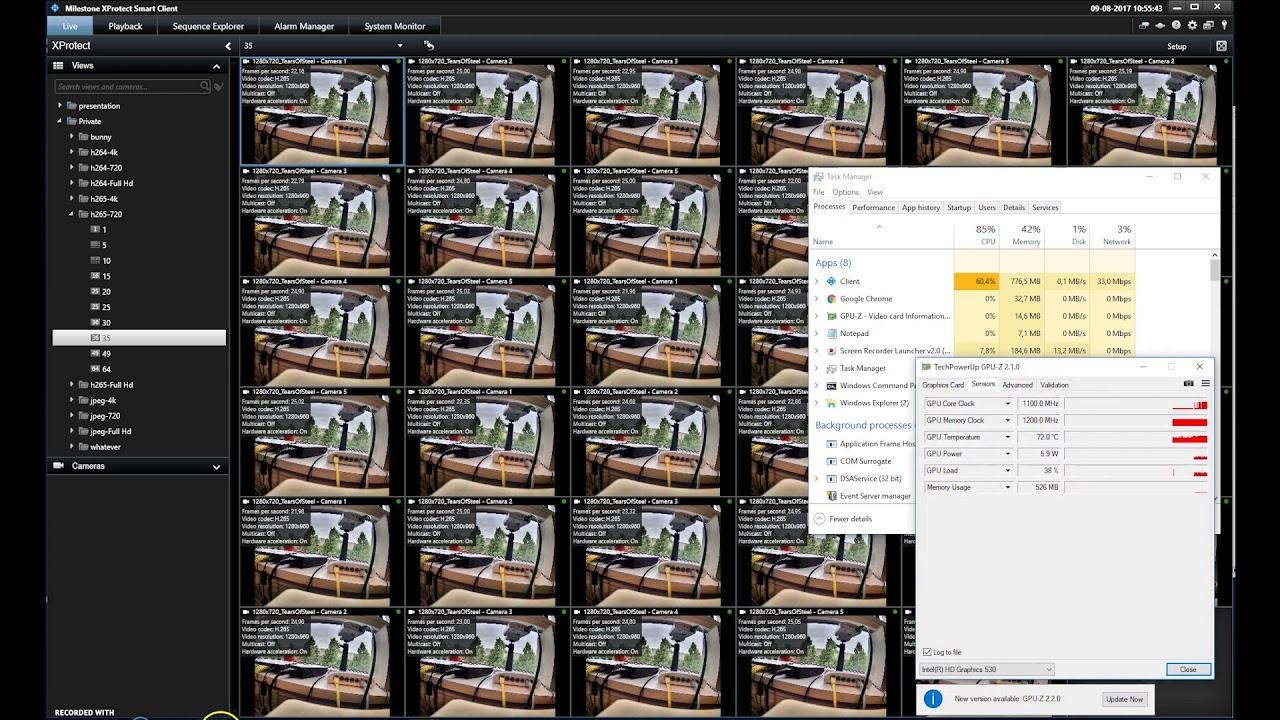Click the Memory Usage 526 MB value
1280x720 pixels.
[1041, 487]
